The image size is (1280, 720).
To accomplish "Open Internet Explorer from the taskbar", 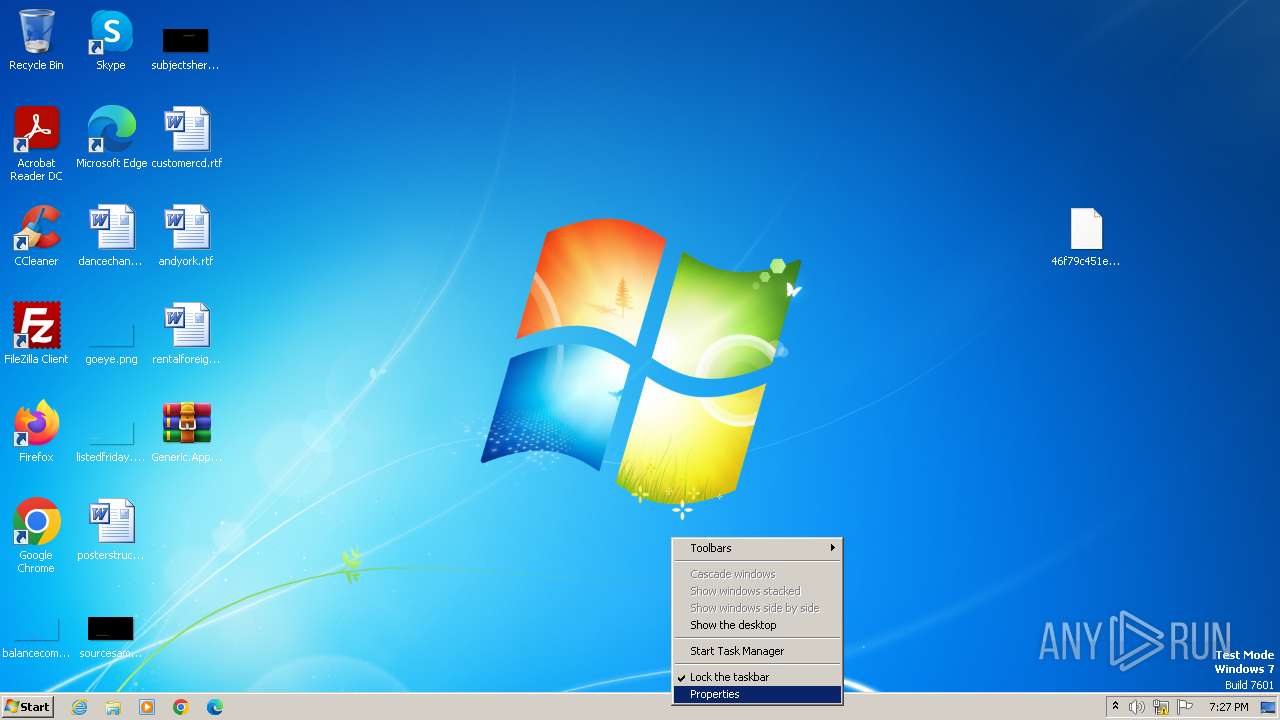I will pos(79,707).
